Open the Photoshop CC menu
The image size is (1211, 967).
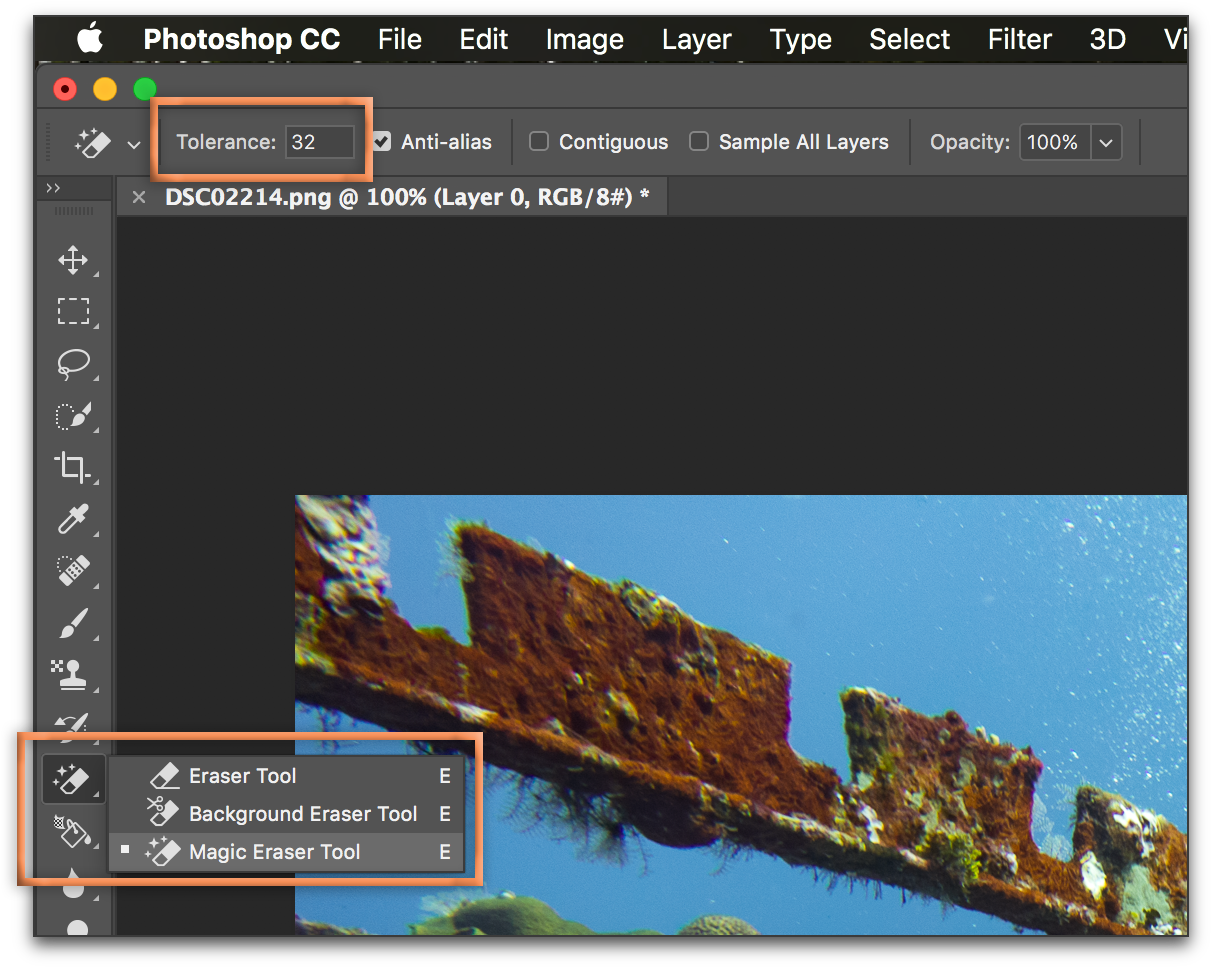242,40
